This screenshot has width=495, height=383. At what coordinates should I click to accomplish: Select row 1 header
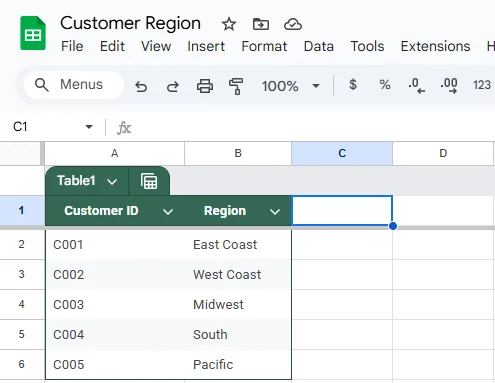pyautogui.click(x=22, y=210)
